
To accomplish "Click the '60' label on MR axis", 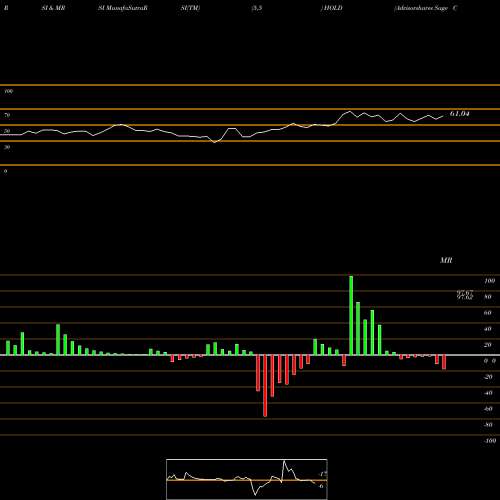I will 488,313.
